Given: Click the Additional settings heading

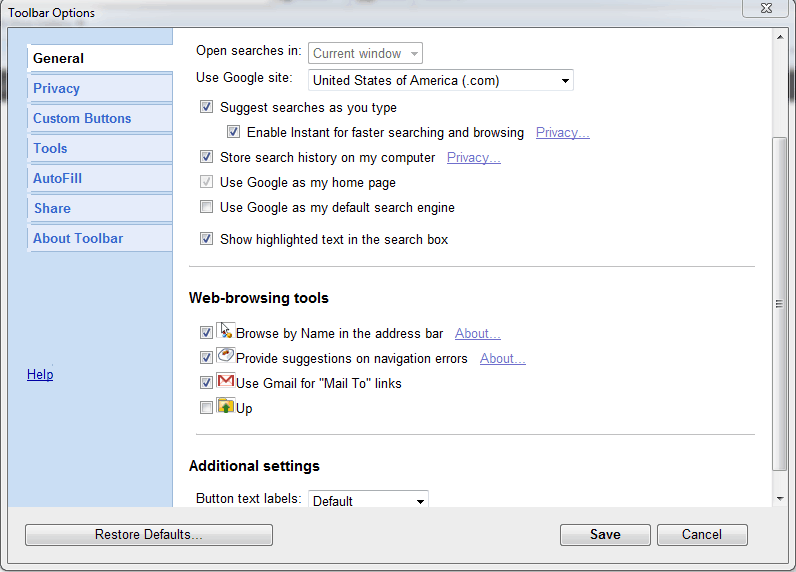Looking at the screenshot, I should pos(254,466).
